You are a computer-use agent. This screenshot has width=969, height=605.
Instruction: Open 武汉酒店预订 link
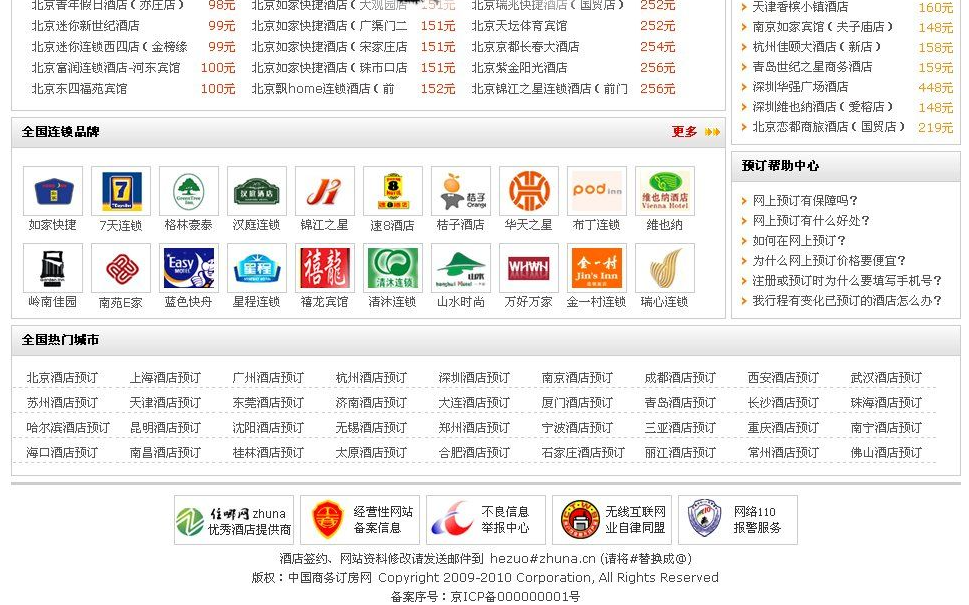coord(886,378)
